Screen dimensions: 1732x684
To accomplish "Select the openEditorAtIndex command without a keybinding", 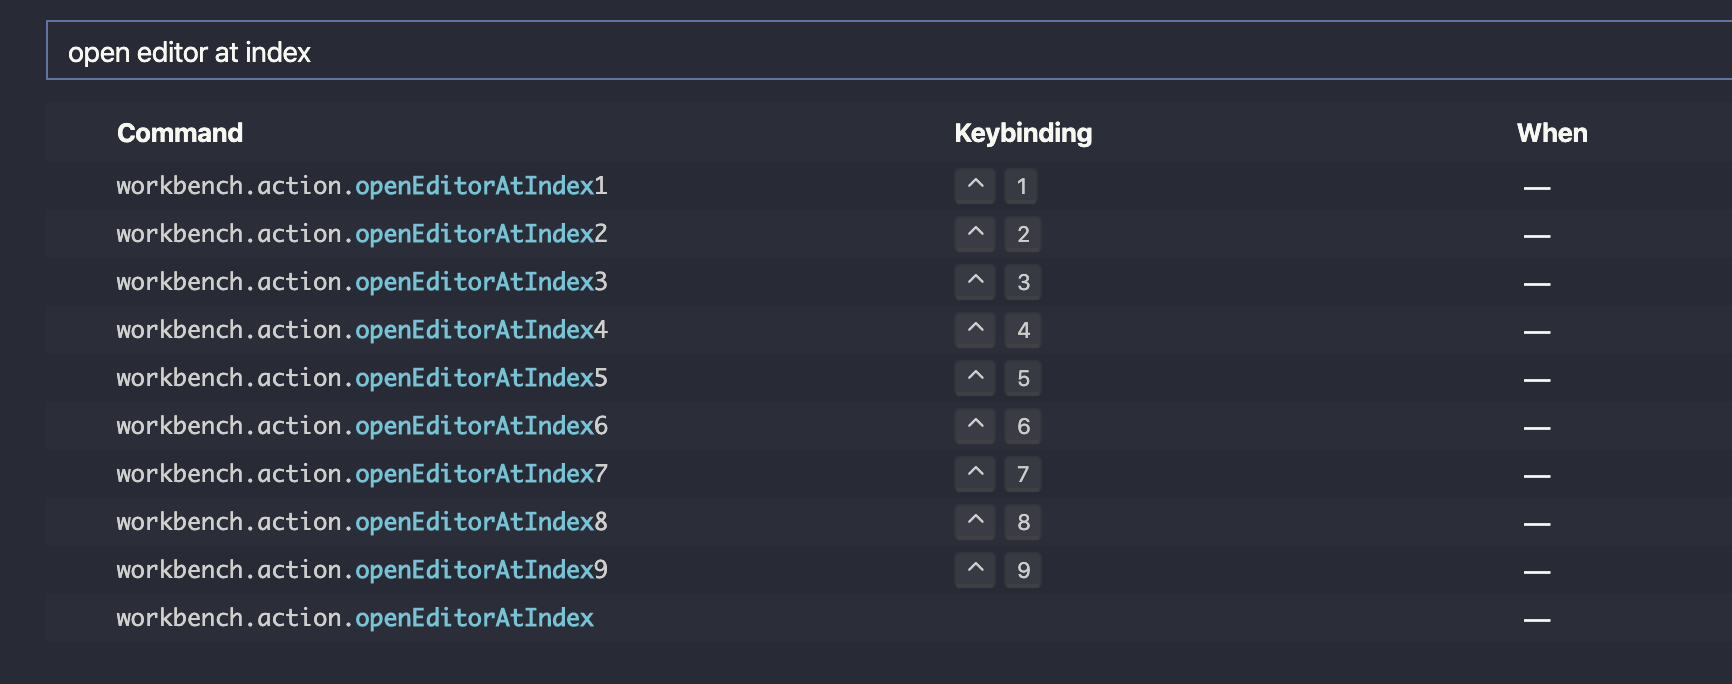I will [356, 618].
